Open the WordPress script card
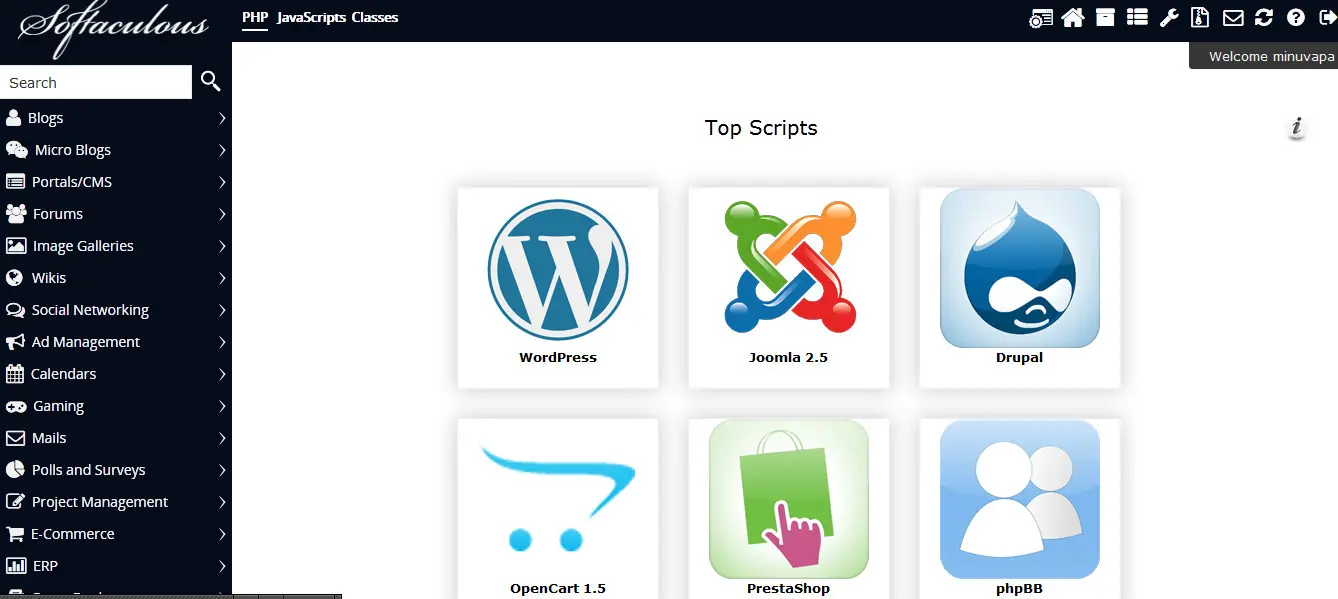The height and width of the screenshot is (599, 1338). point(558,288)
